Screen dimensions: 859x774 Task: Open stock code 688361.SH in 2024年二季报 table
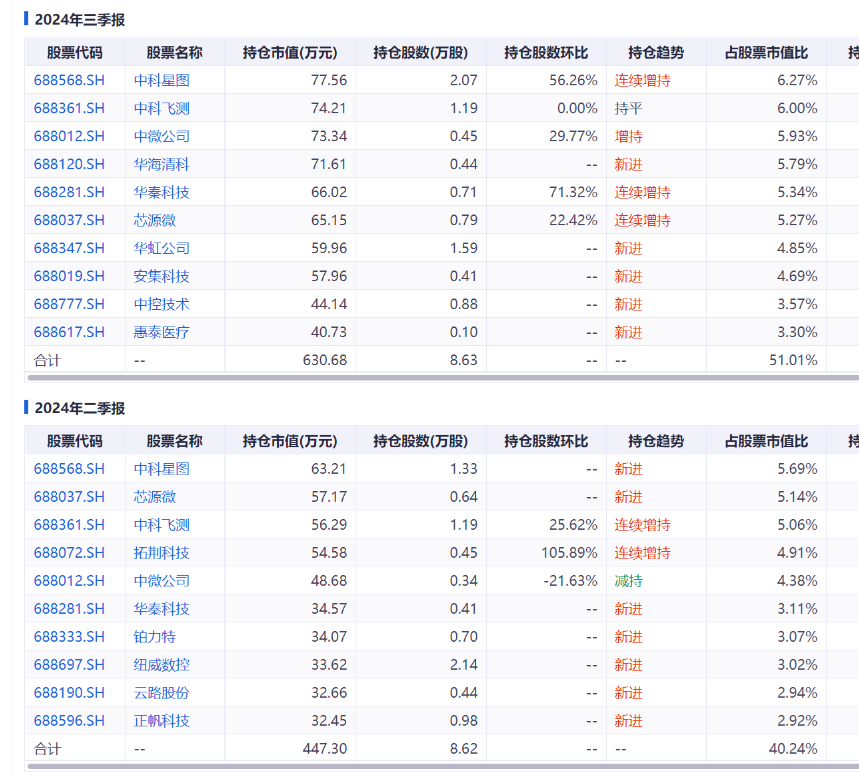(69, 525)
